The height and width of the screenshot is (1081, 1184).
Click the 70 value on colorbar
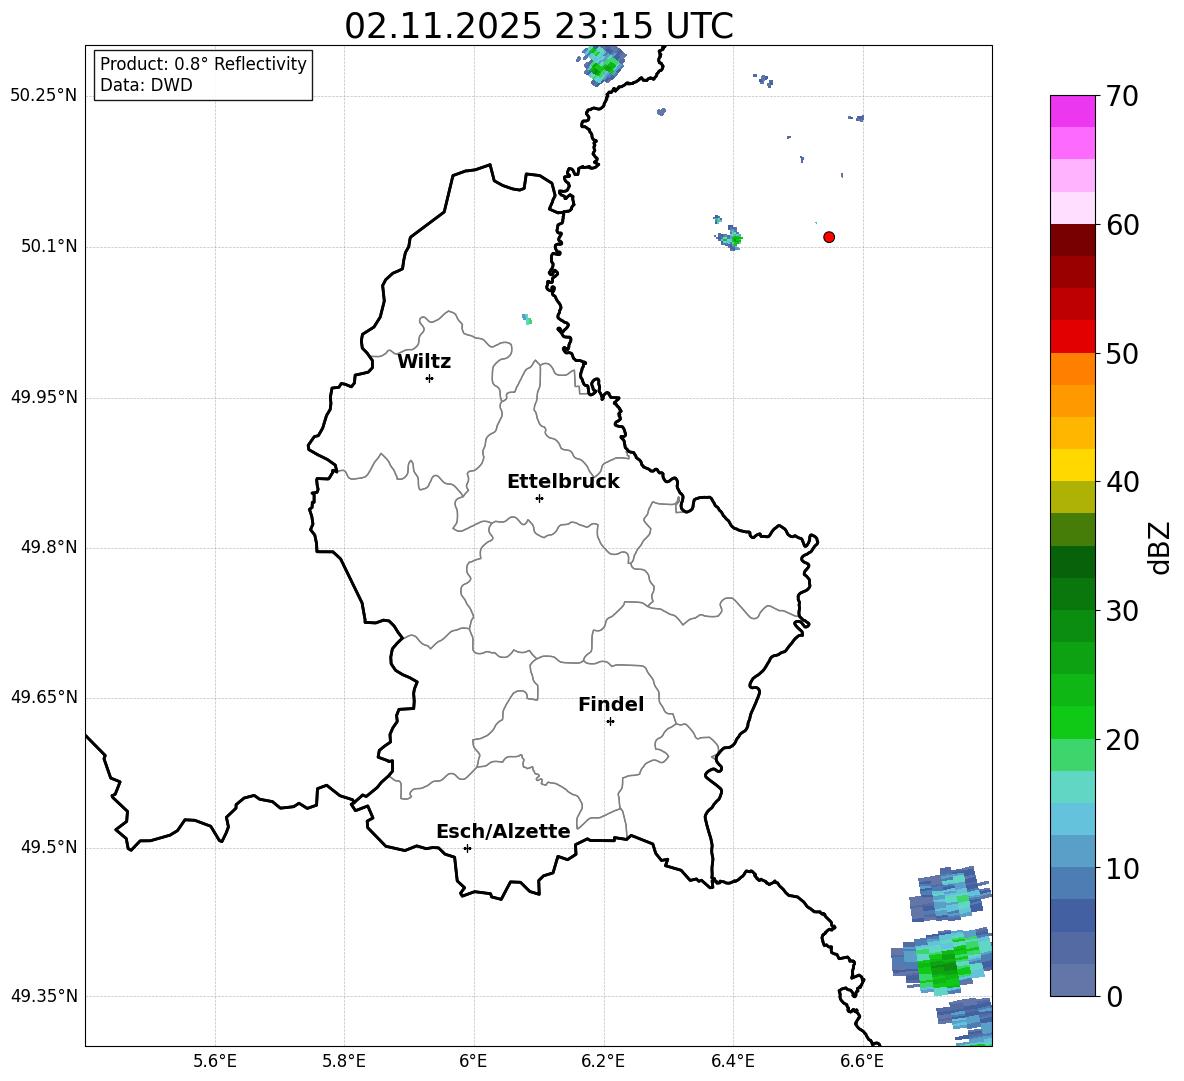click(1122, 96)
